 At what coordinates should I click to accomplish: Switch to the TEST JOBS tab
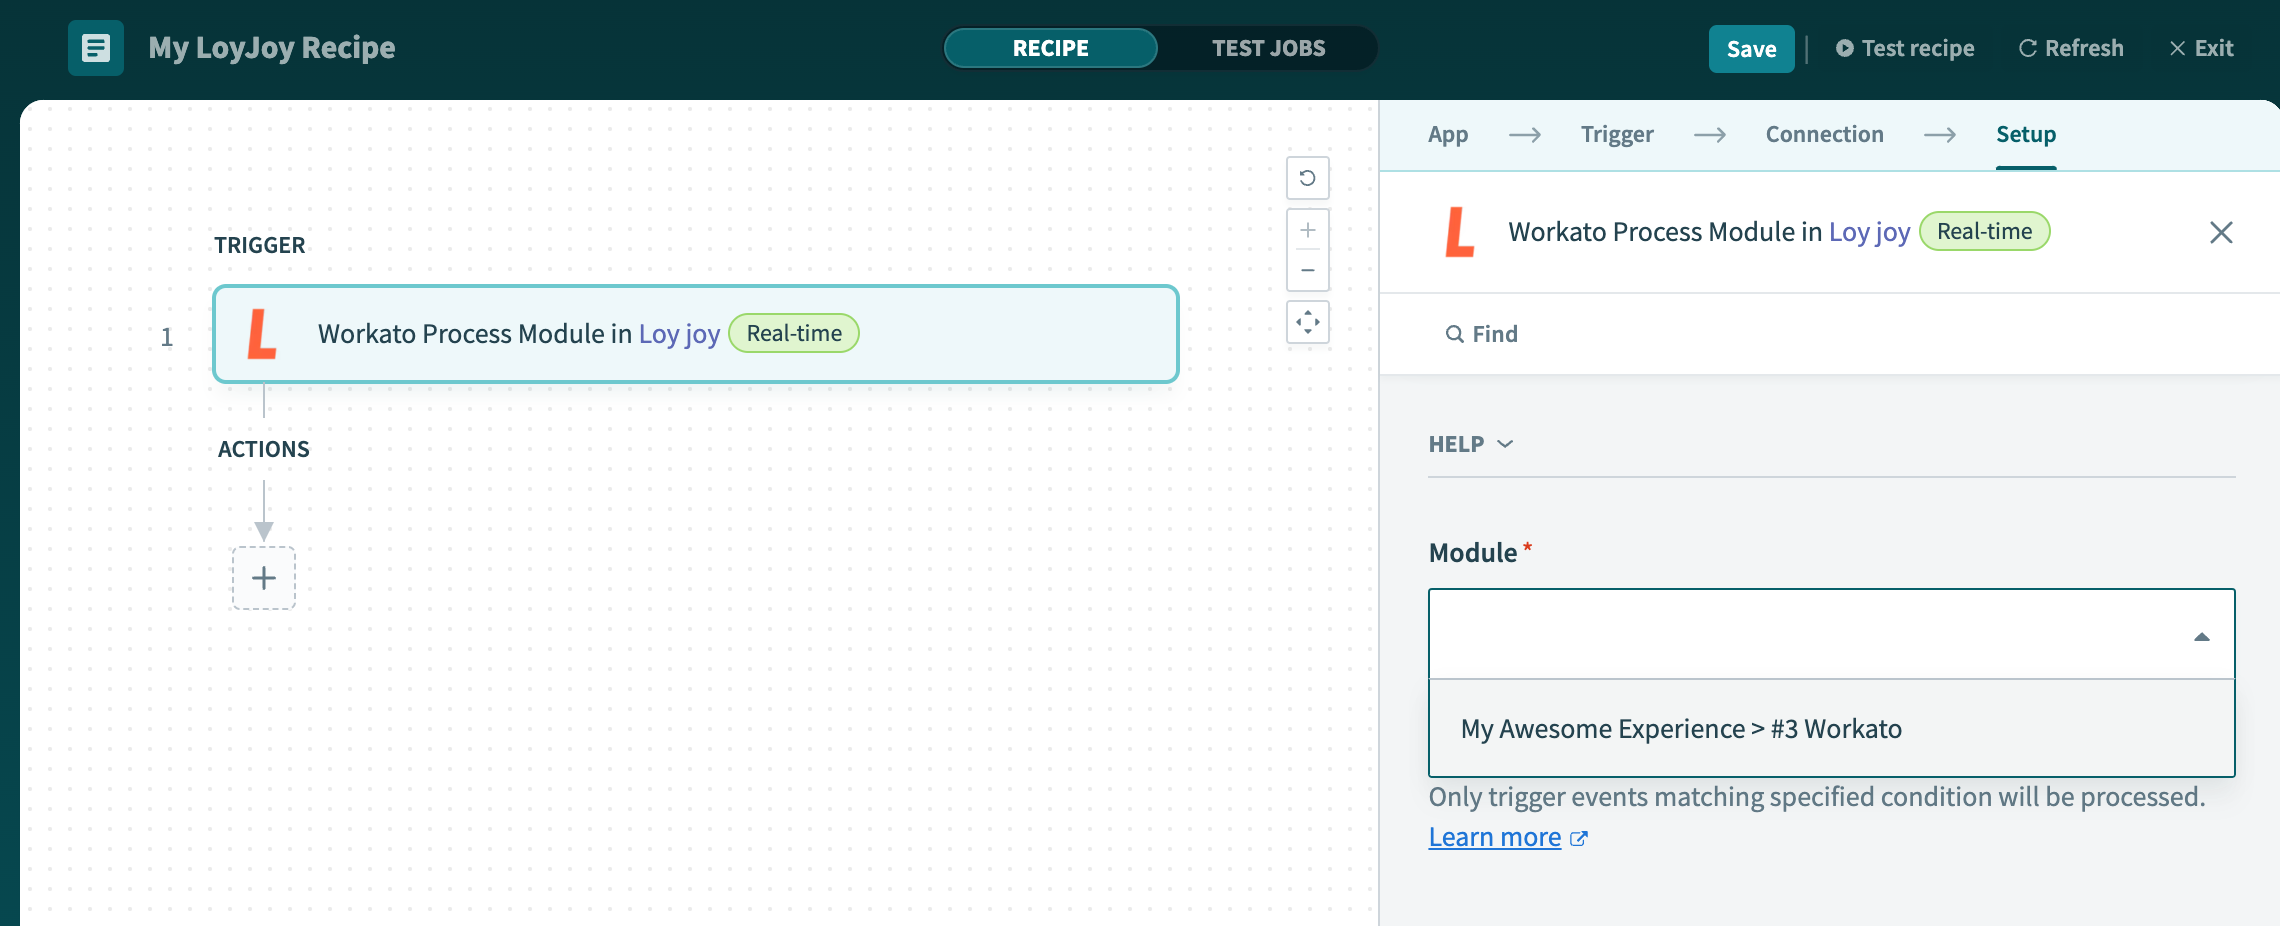[x=1267, y=47]
